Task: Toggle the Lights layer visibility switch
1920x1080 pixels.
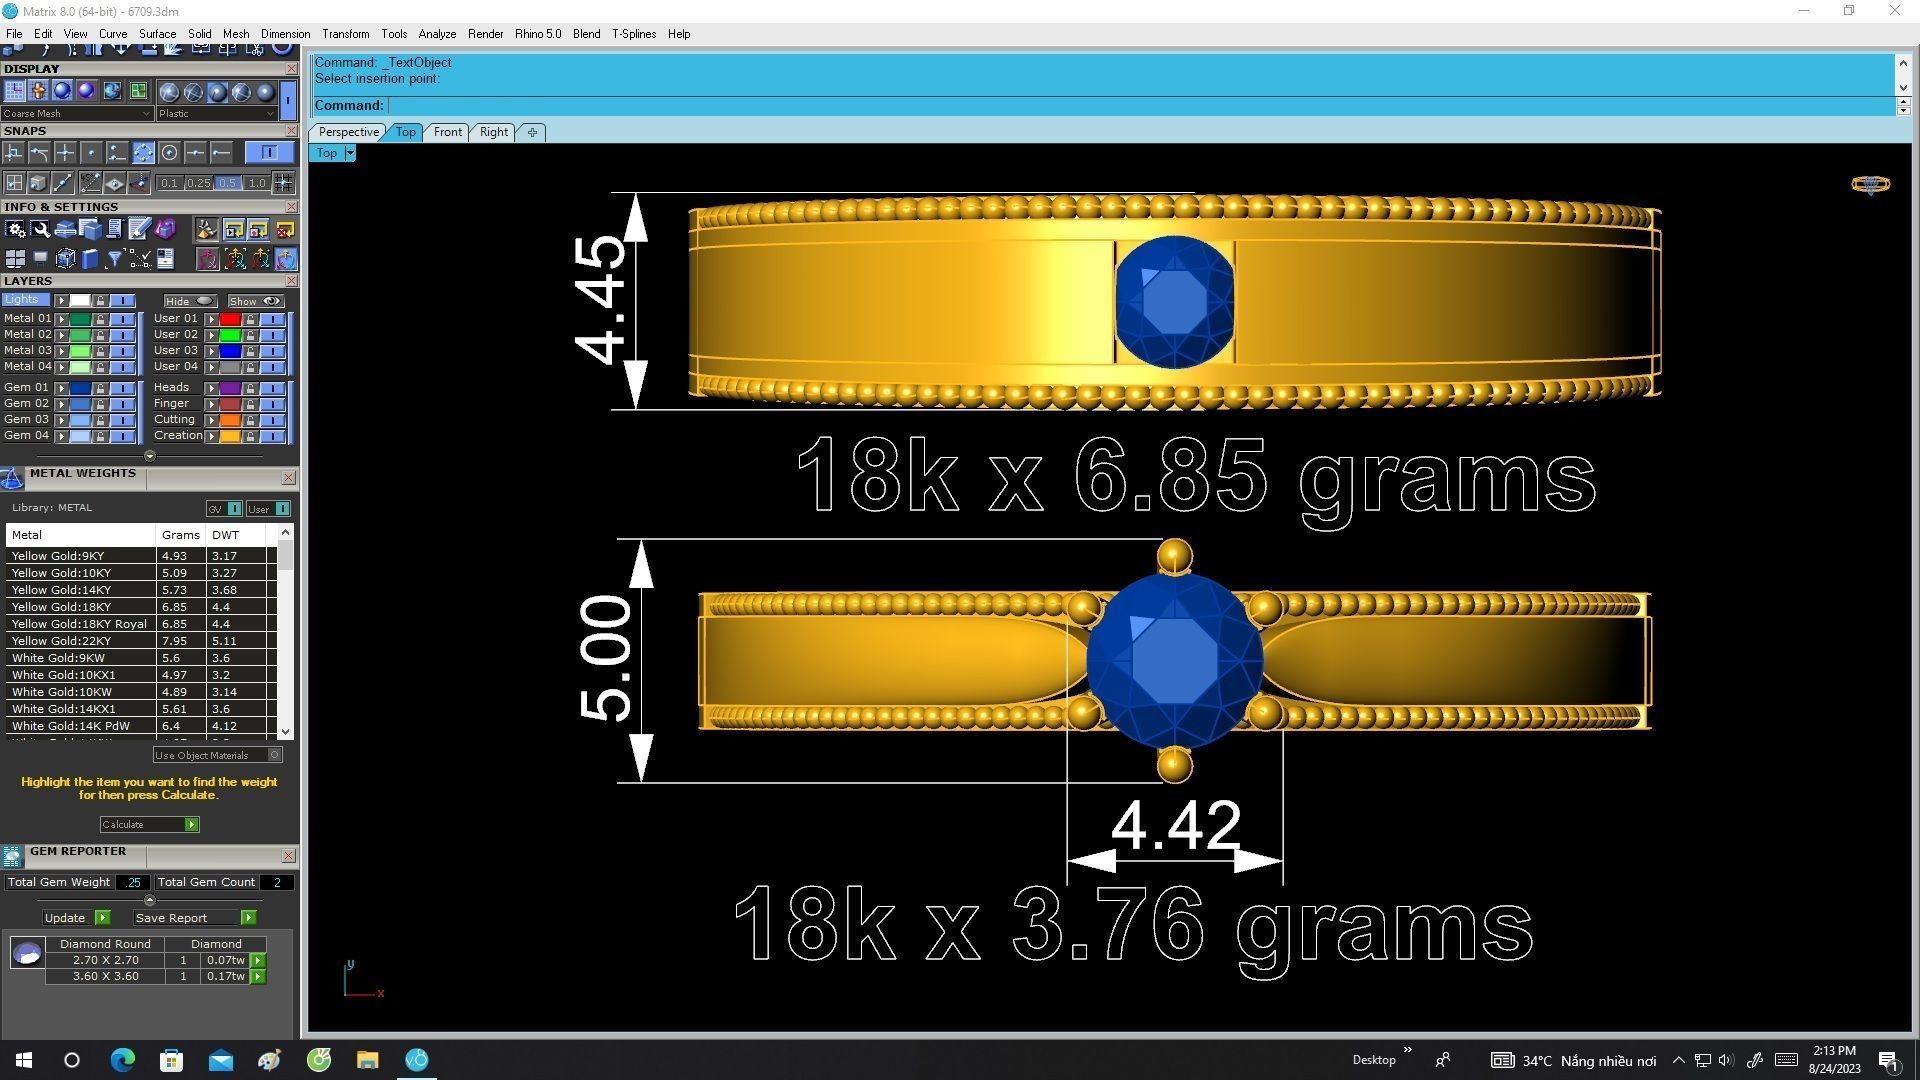Action: pos(122,301)
